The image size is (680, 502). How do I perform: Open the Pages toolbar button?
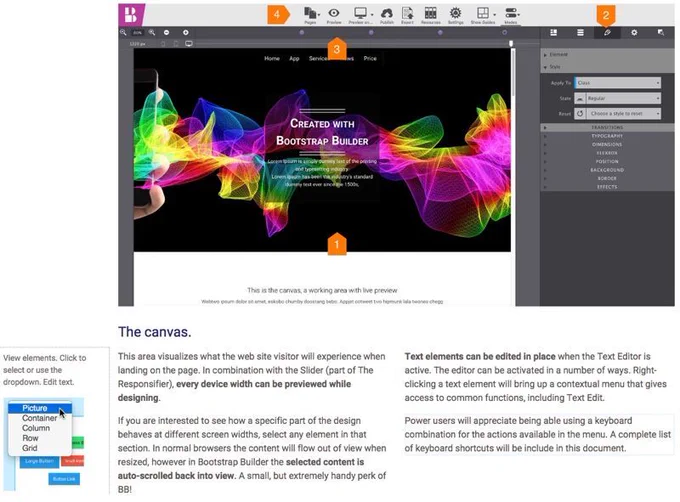tap(310, 13)
